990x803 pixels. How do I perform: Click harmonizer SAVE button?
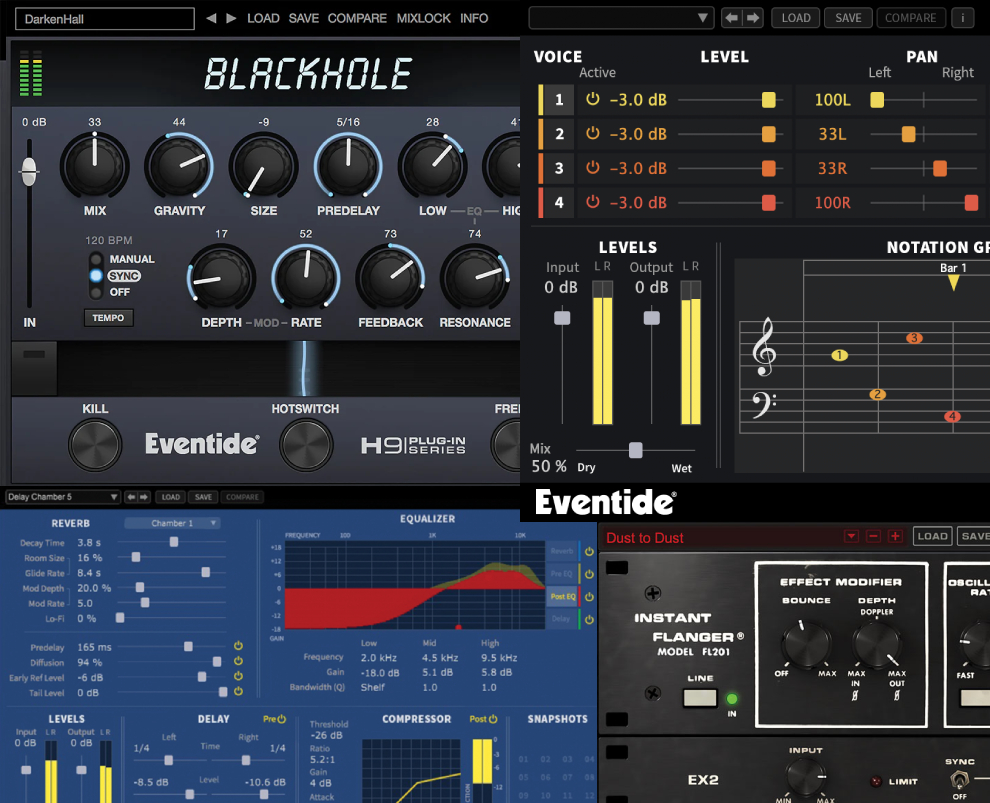848,18
